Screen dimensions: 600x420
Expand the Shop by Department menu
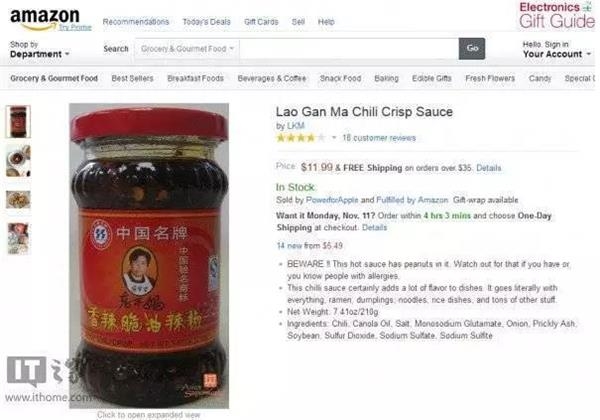(x=40, y=49)
